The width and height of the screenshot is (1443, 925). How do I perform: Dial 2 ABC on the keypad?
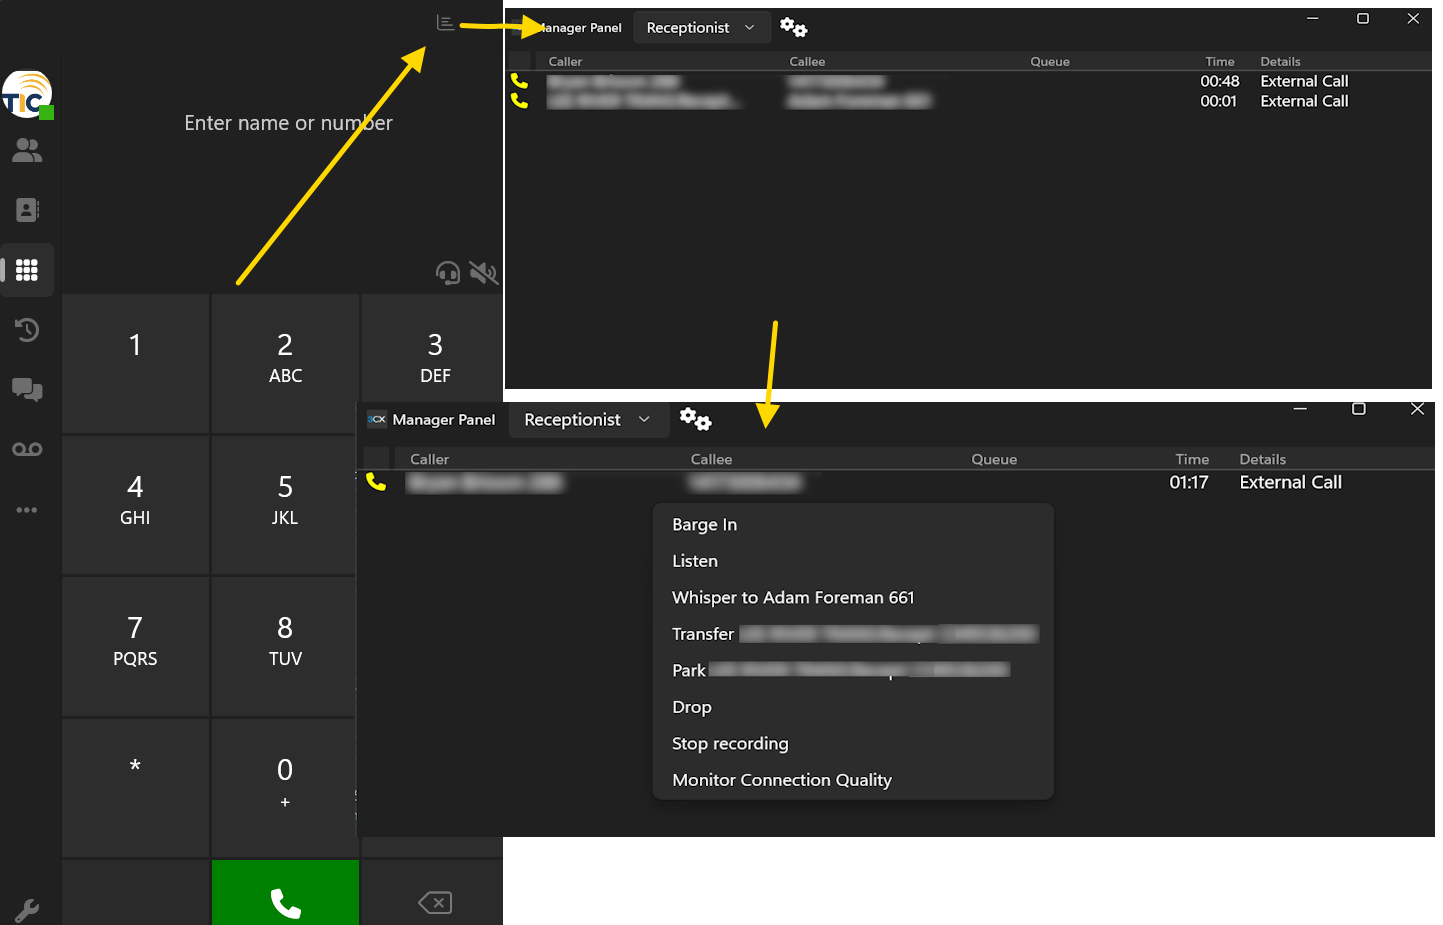(x=285, y=363)
